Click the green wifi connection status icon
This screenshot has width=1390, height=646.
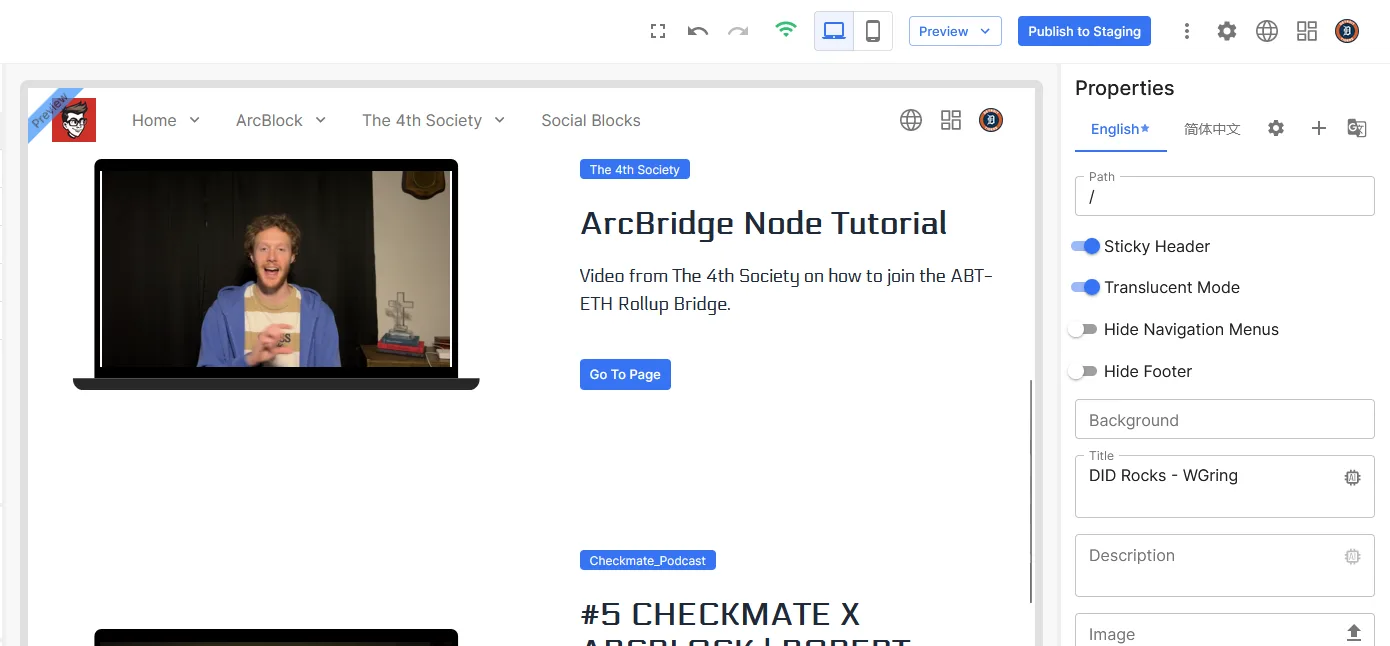tap(786, 30)
